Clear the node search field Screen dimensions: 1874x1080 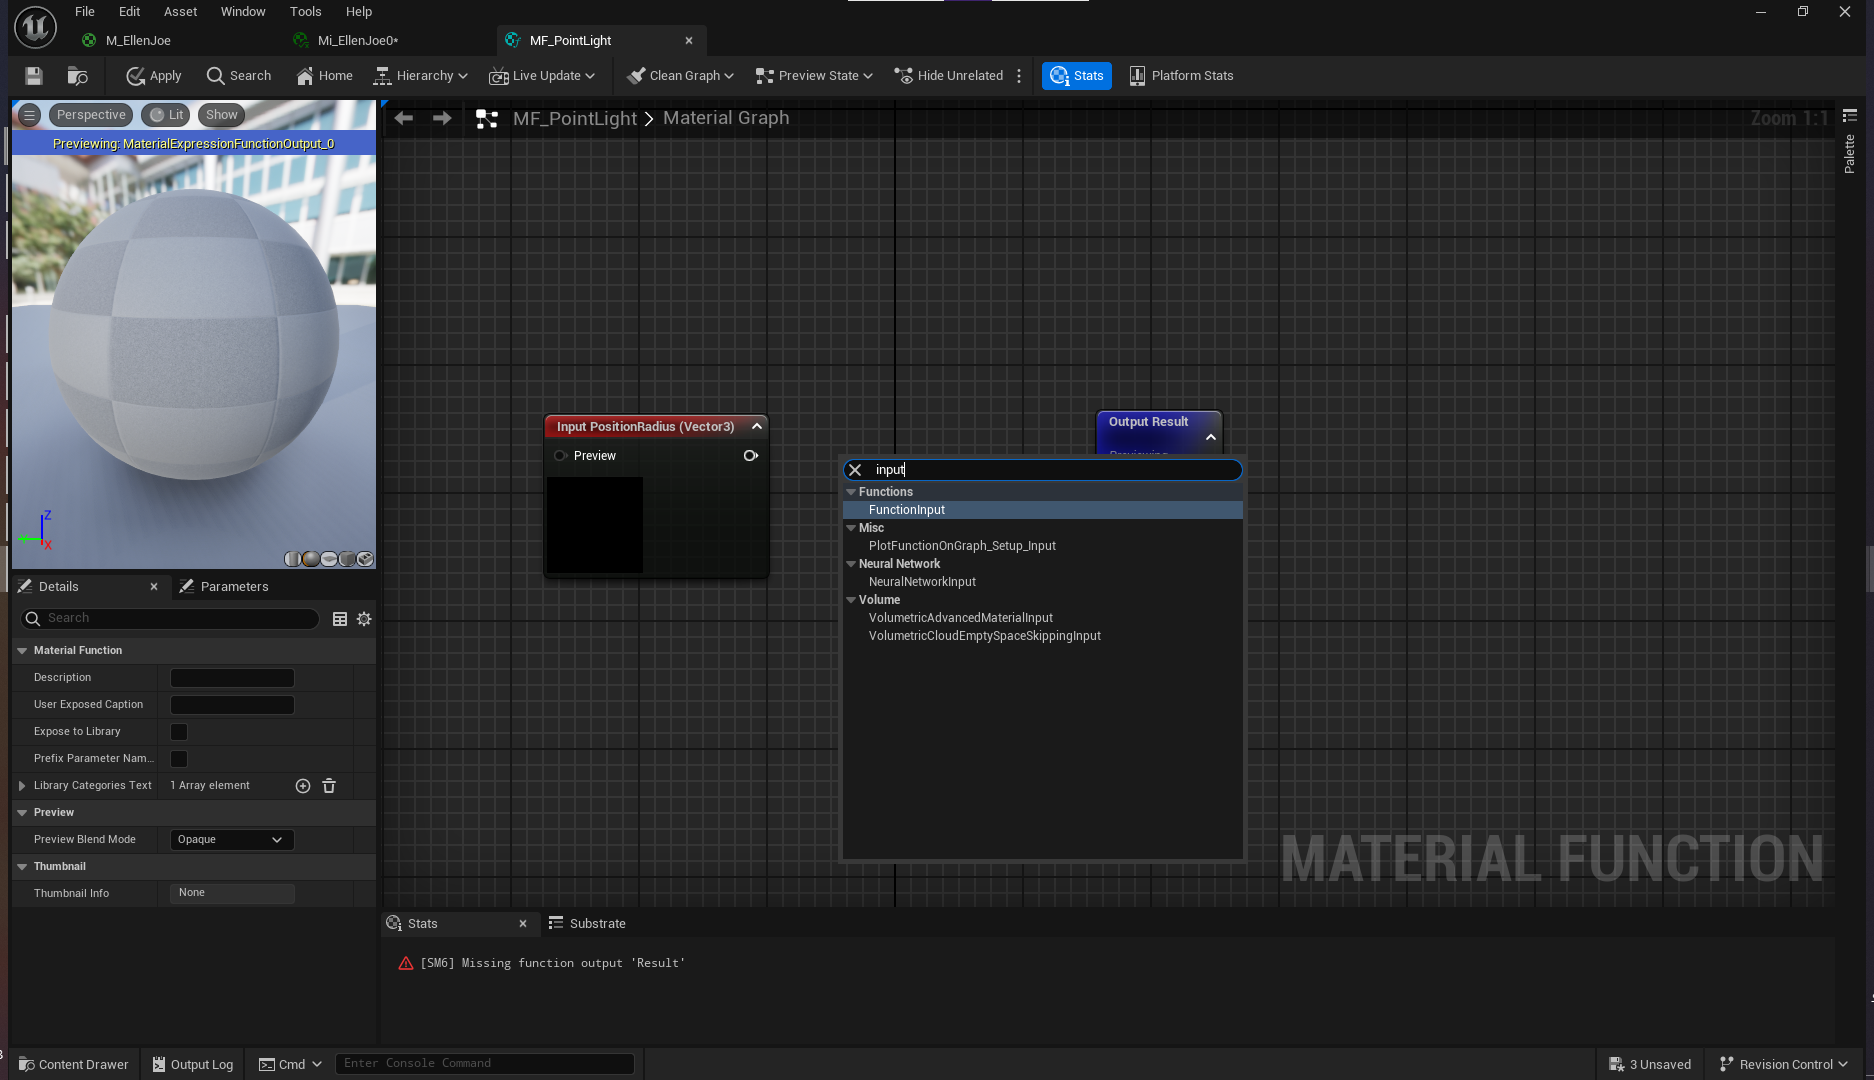pos(855,470)
